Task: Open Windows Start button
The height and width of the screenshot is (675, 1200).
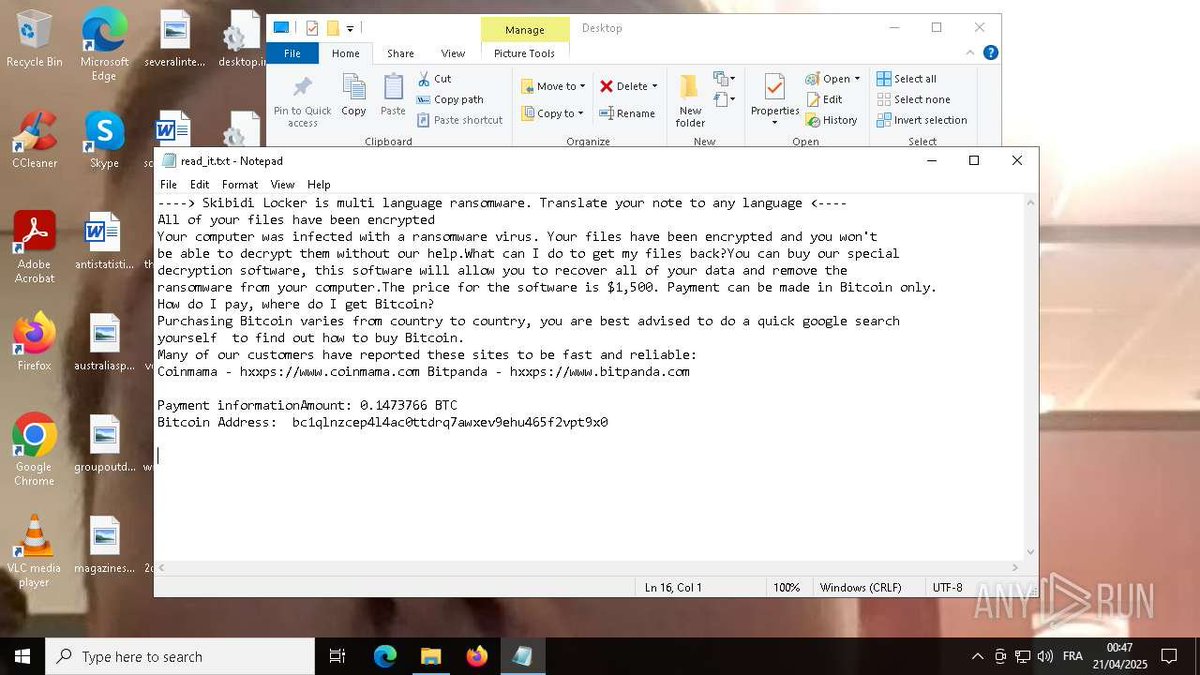Action: pyautogui.click(x=22, y=656)
